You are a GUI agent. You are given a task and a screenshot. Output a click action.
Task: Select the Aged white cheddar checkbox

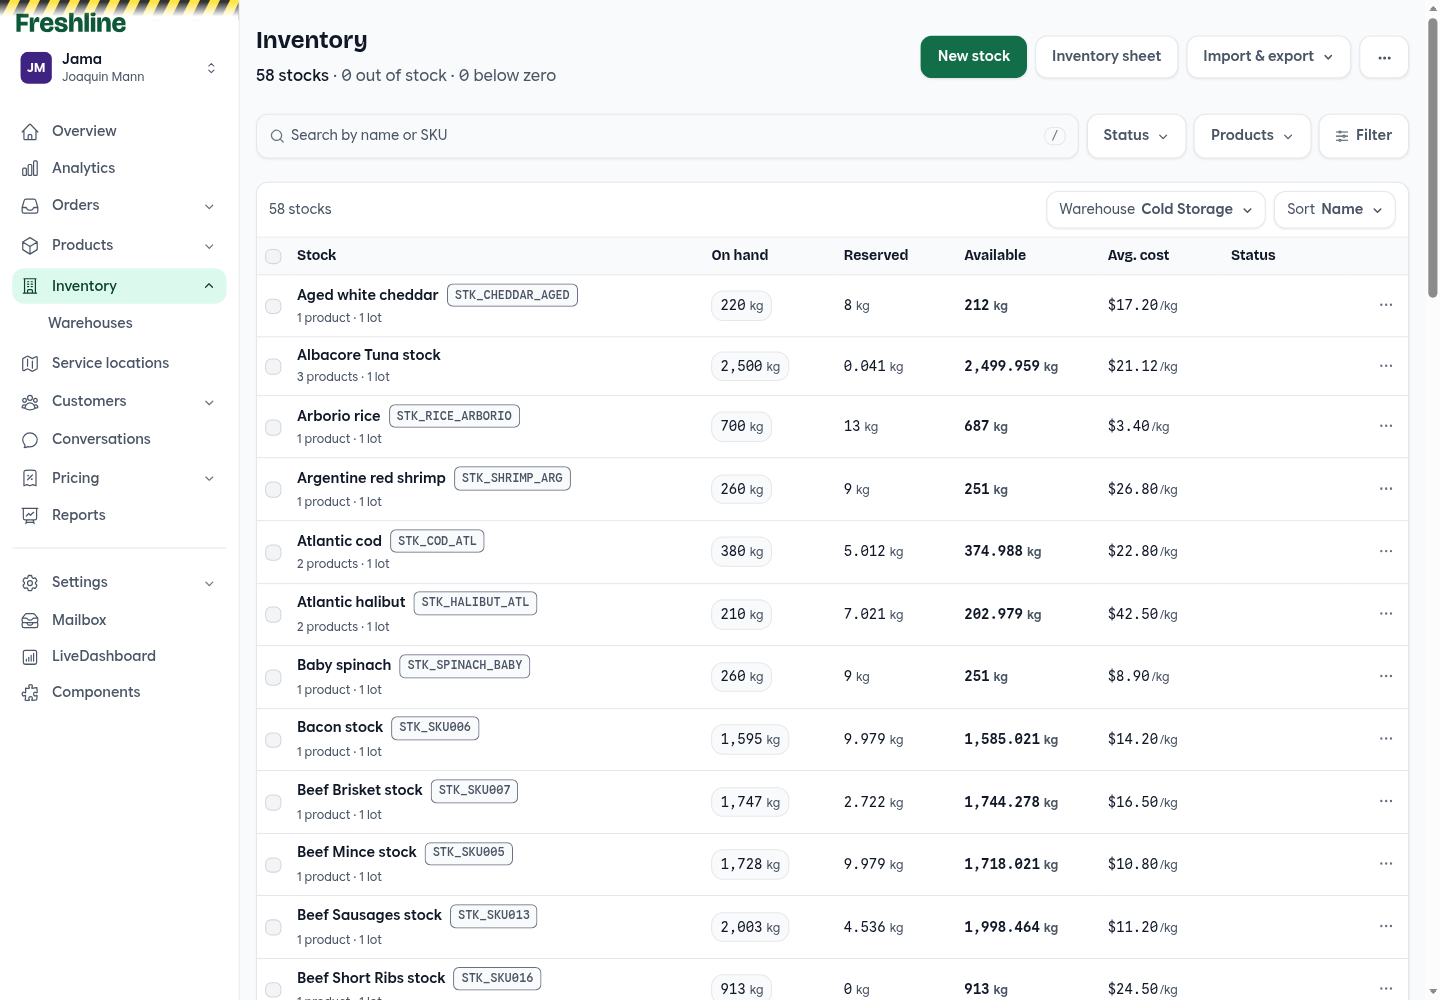tap(273, 306)
